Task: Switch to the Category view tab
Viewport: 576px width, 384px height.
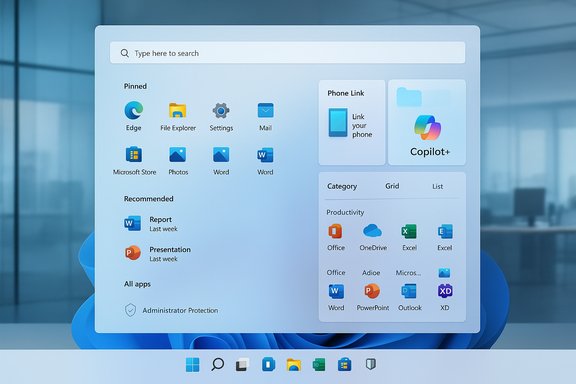Action: (342, 186)
